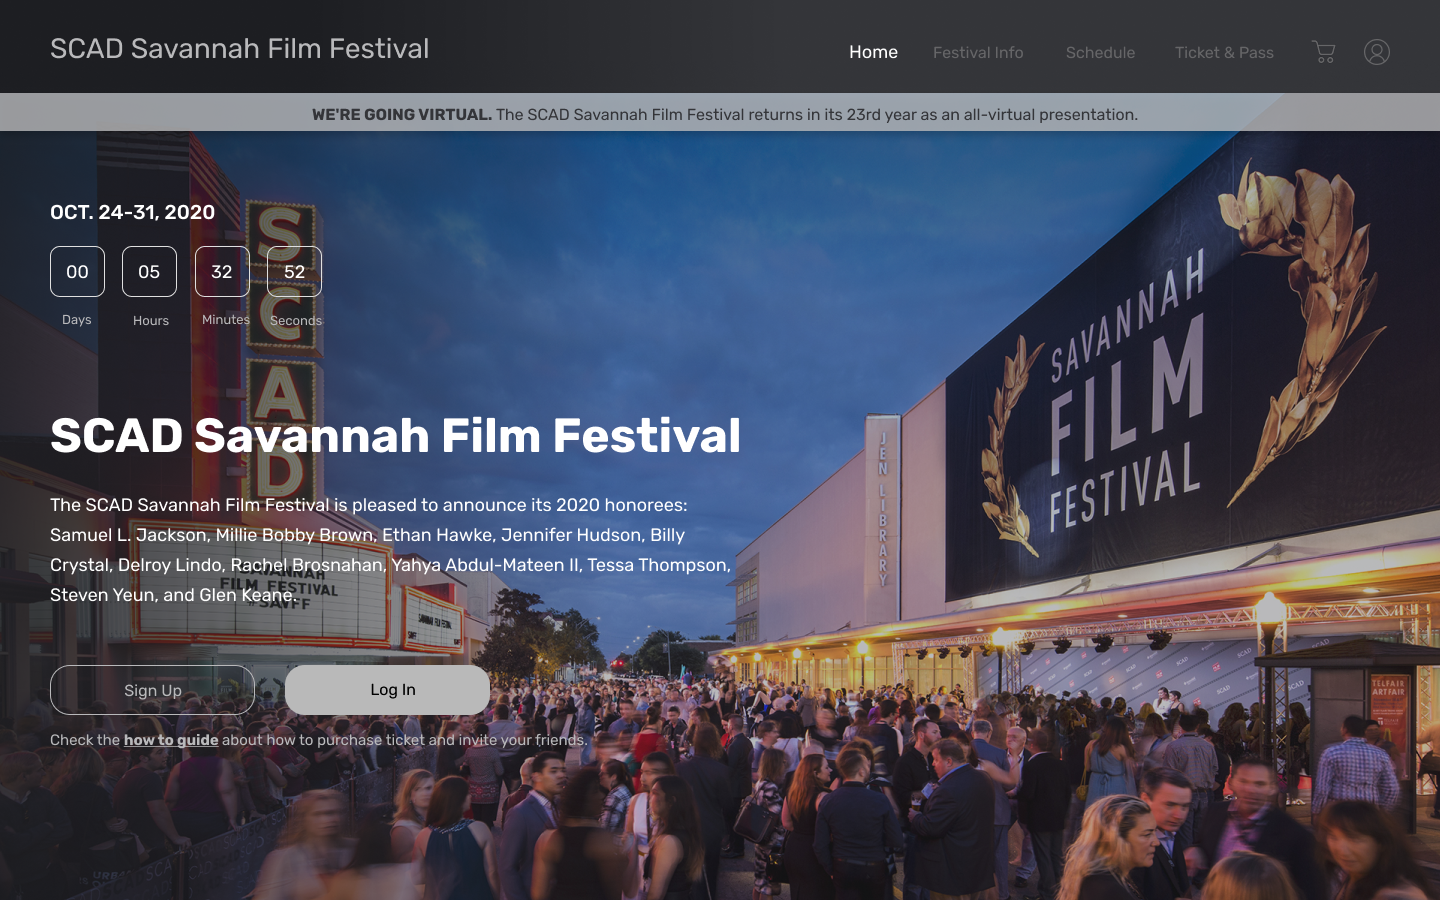Go to the Home menu item

click(873, 52)
